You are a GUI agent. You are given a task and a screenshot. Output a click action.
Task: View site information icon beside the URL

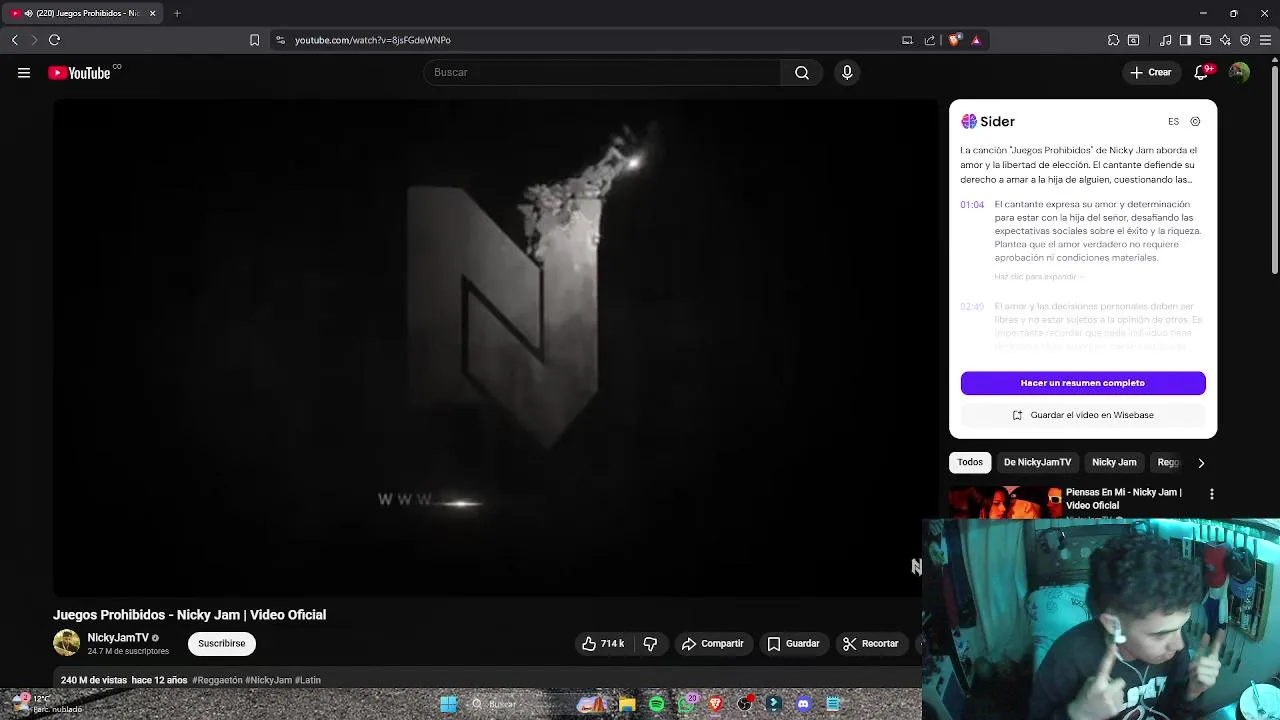(x=280, y=40)
